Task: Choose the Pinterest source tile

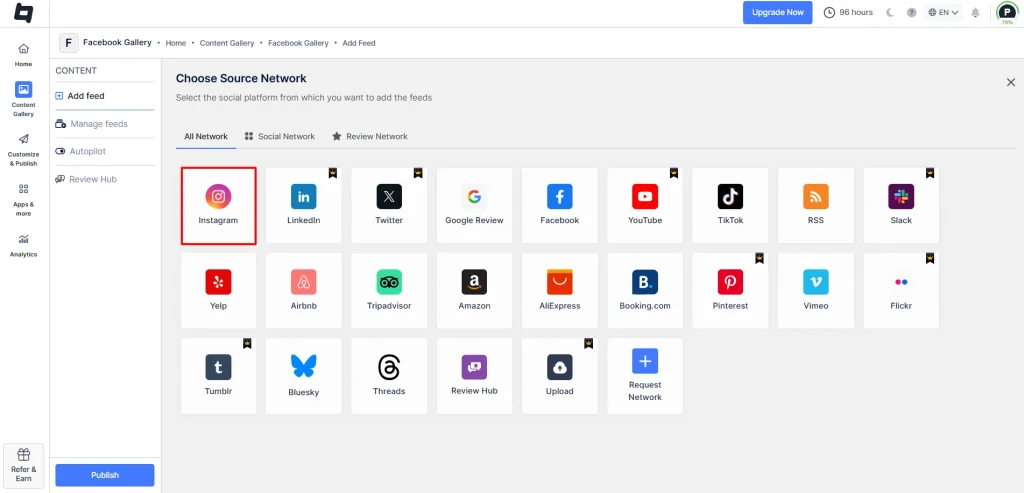Action: pos(730,290)
